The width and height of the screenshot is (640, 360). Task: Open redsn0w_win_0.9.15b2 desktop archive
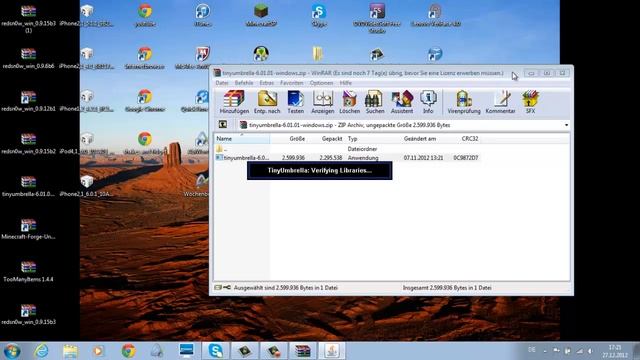click(x=28, y=143)
